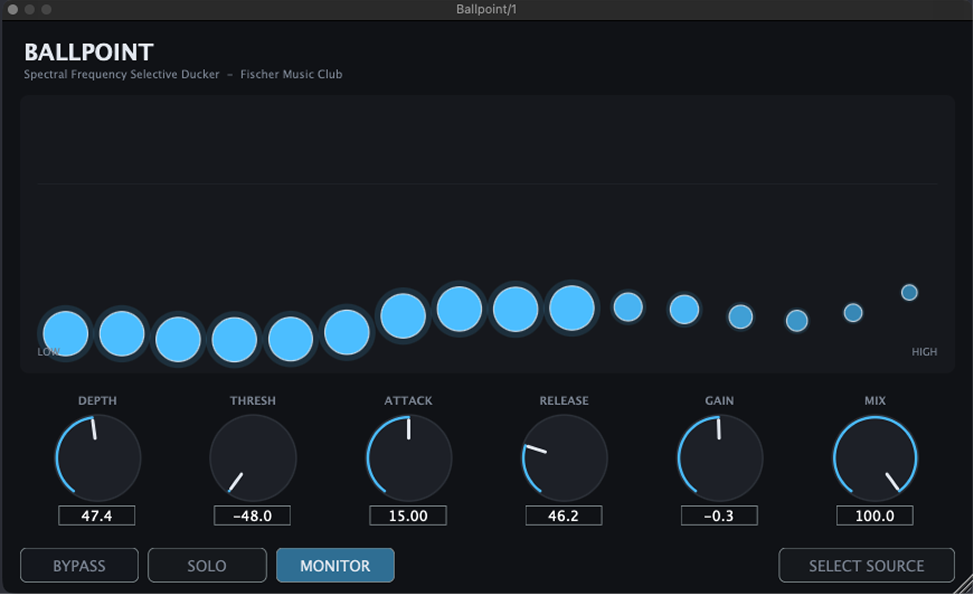Click the HIGH label in spectrum display
Viewport: 973px width, 594px height.
click(x=924, y=352)
